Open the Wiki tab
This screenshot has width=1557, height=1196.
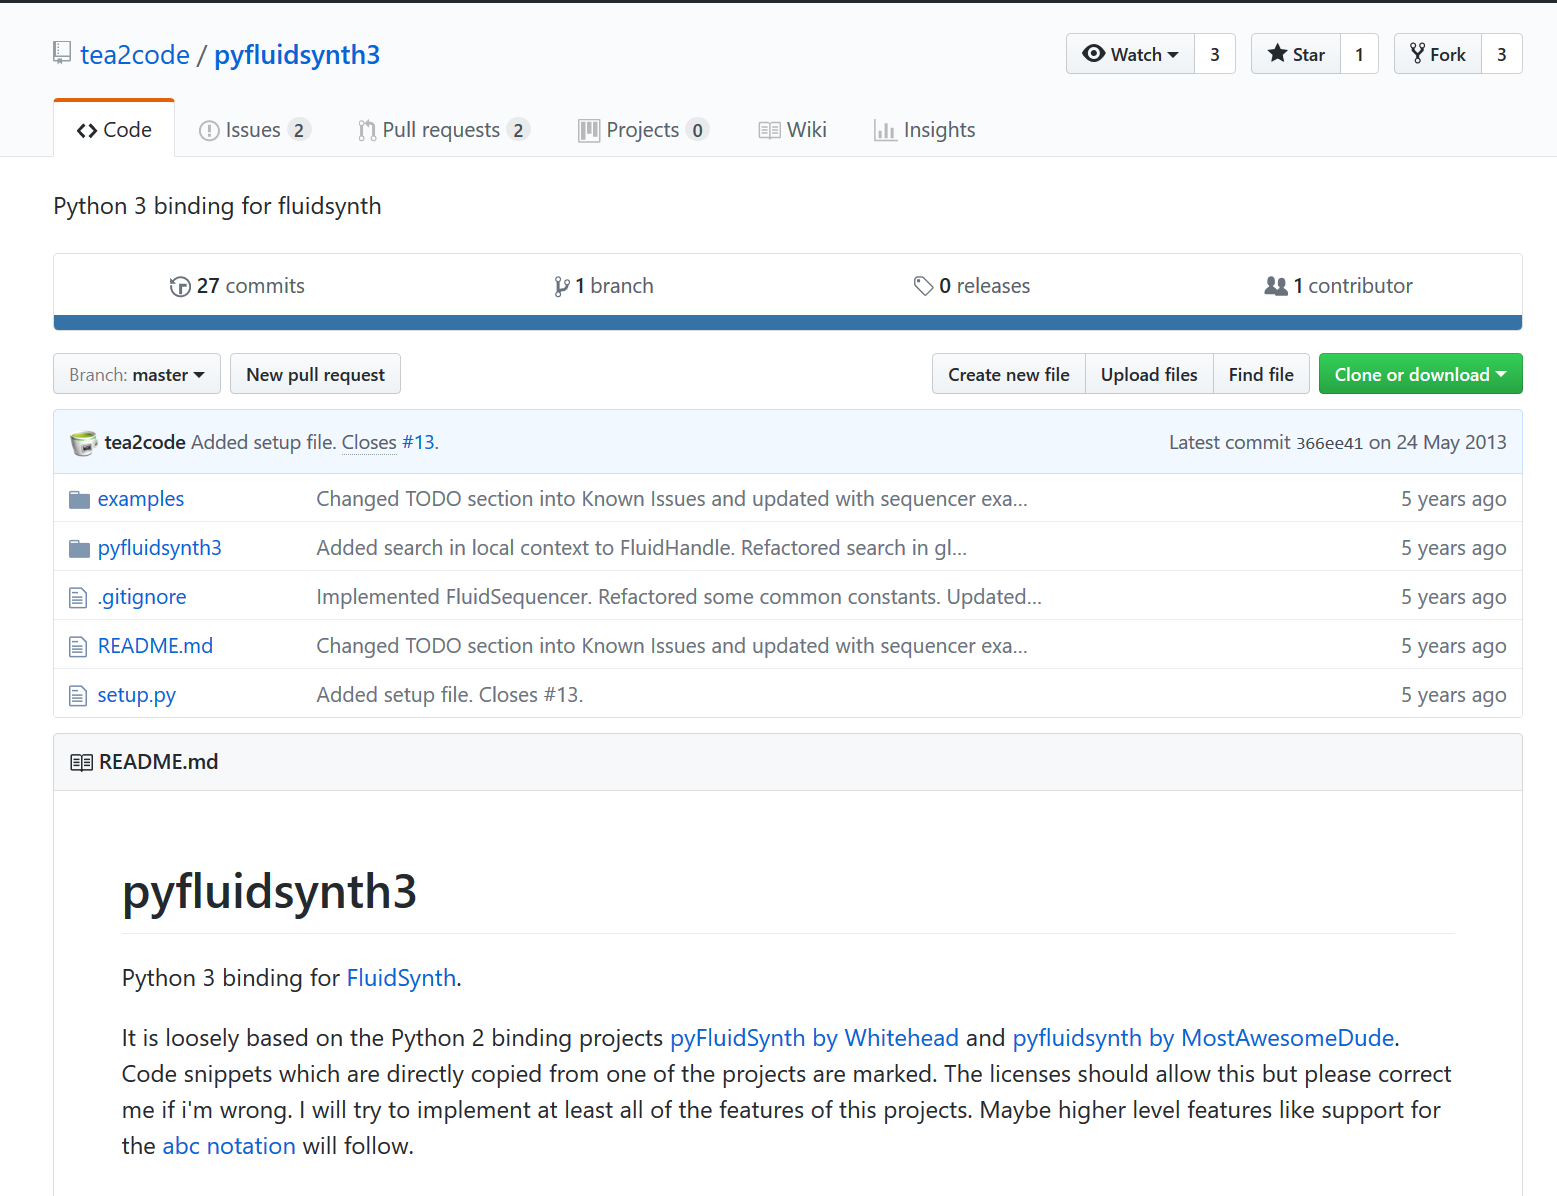(792, 130)
